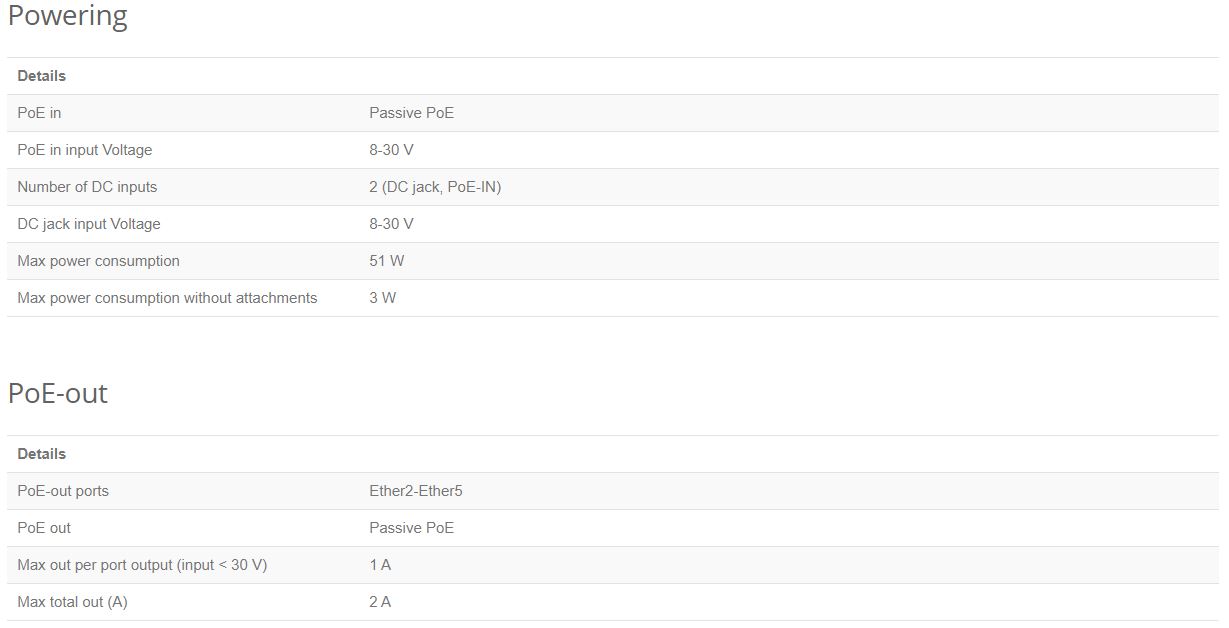This screenshot has height=628, width=1229.
Task: Select the 'Max power consumption' label
Action: tap(98, 261)
